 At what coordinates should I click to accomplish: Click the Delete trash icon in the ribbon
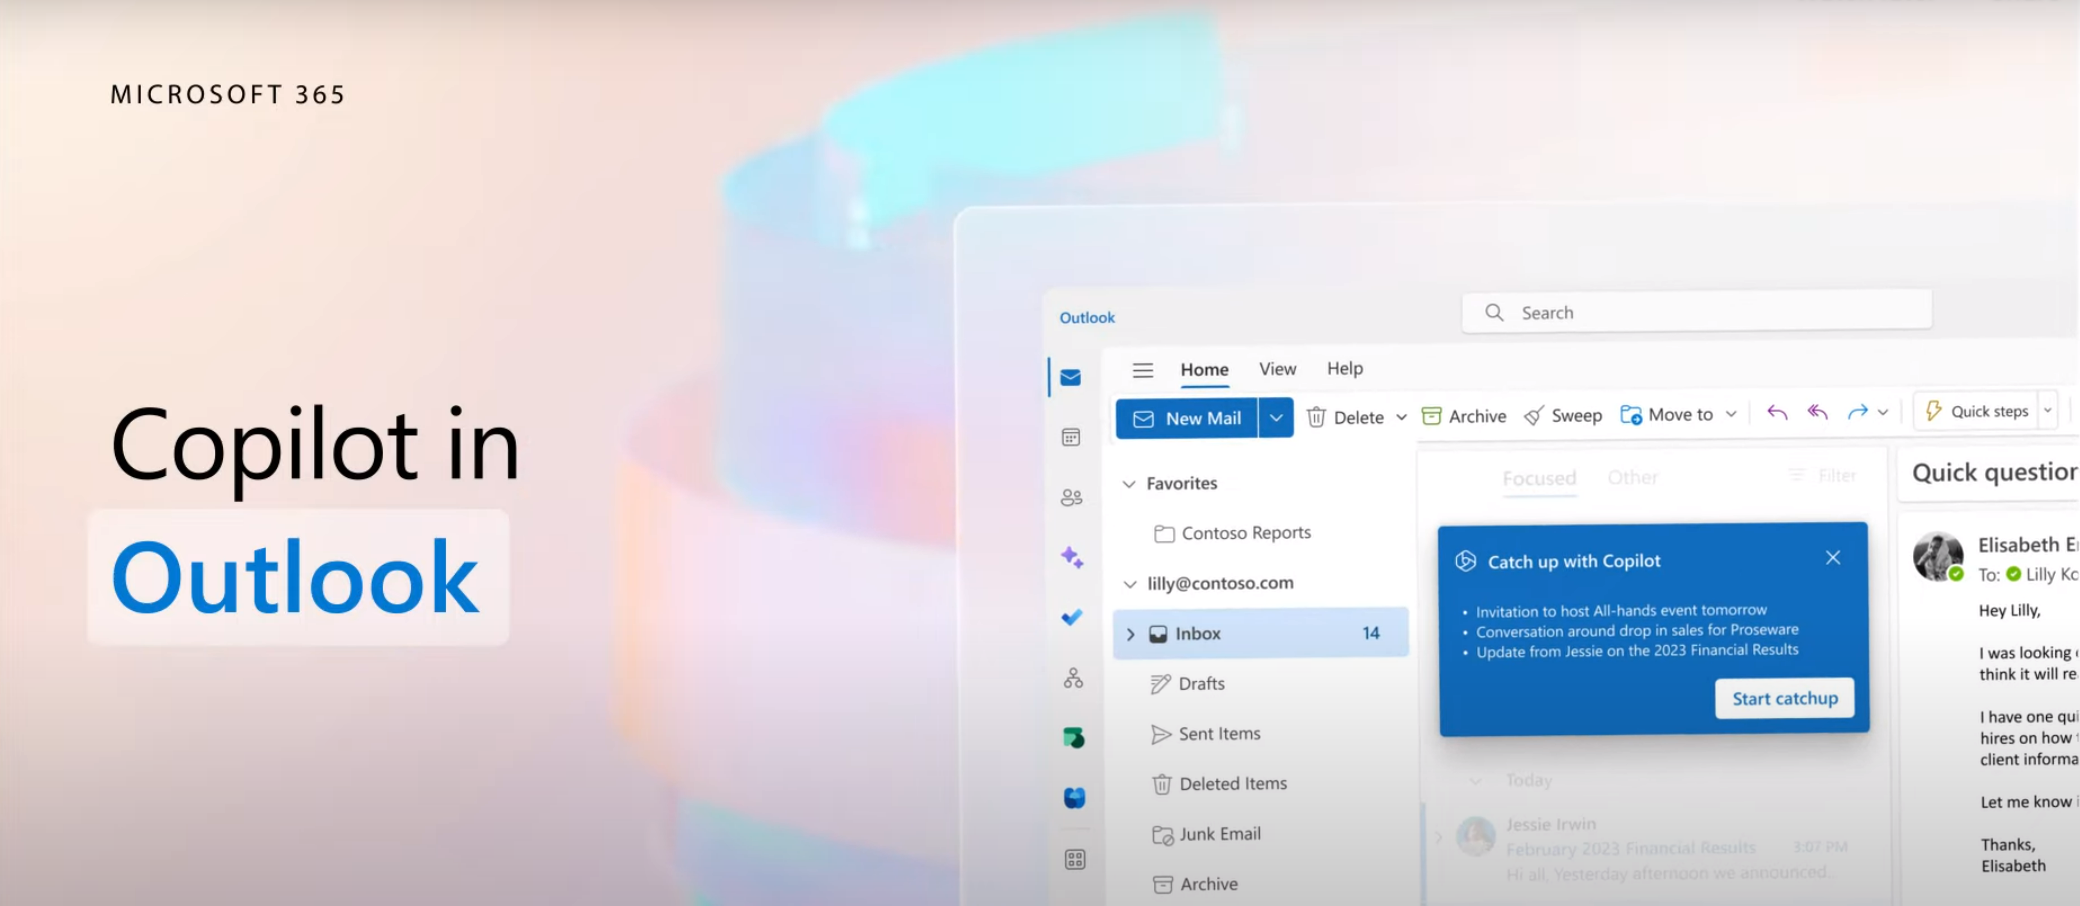[x=1316, y=417]
